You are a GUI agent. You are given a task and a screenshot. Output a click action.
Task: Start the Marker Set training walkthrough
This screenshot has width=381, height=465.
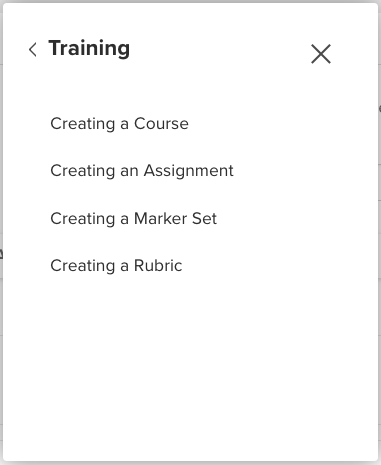133,219
